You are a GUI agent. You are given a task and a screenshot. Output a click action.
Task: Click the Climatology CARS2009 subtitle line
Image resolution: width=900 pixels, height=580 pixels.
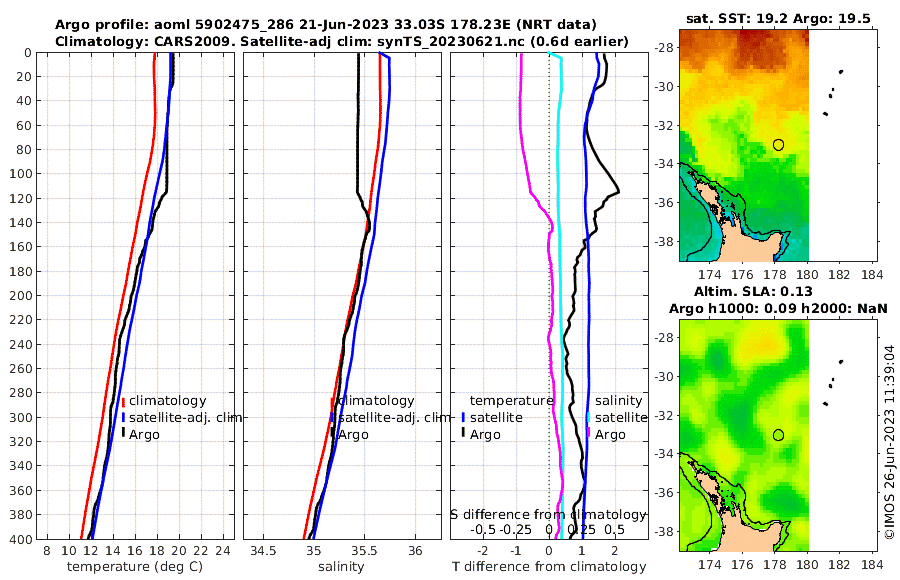point(342,41)
